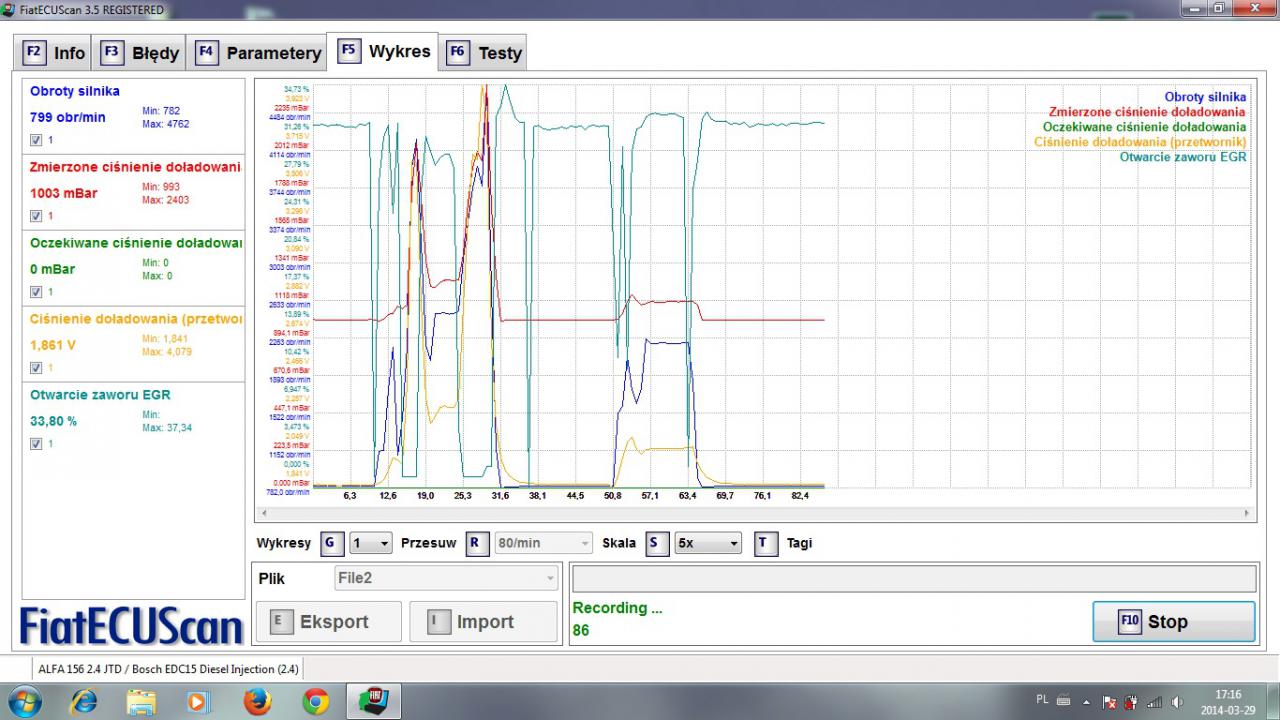The width and height of the screenshot is (1280, 720).
Task: Click the ALFA 156 2.4 JTD status bar entry
Action: [168, 668]
